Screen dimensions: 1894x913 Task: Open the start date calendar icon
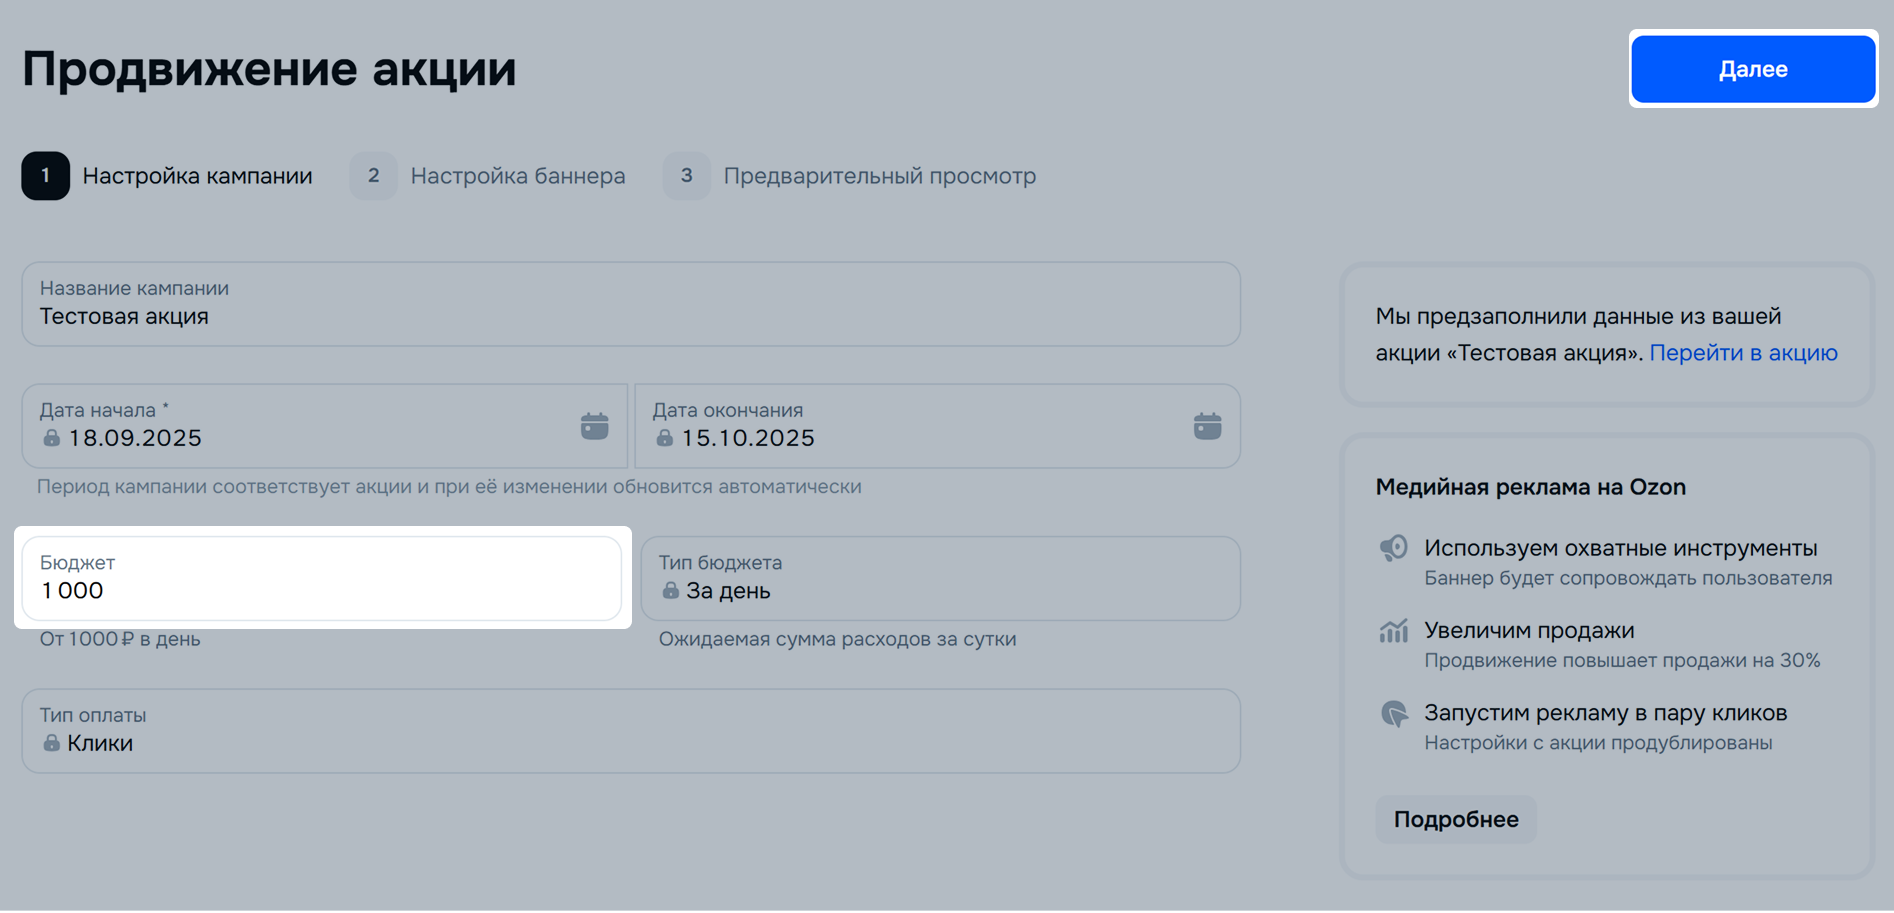pyautogui.click(x=594, y=426)
